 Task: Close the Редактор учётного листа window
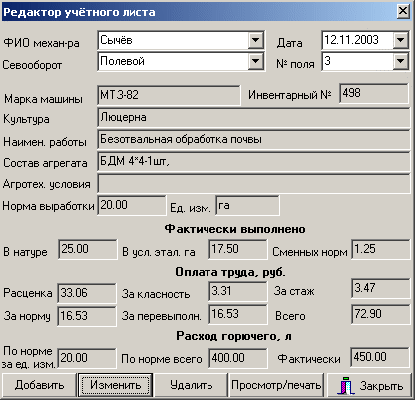[403, 12]
